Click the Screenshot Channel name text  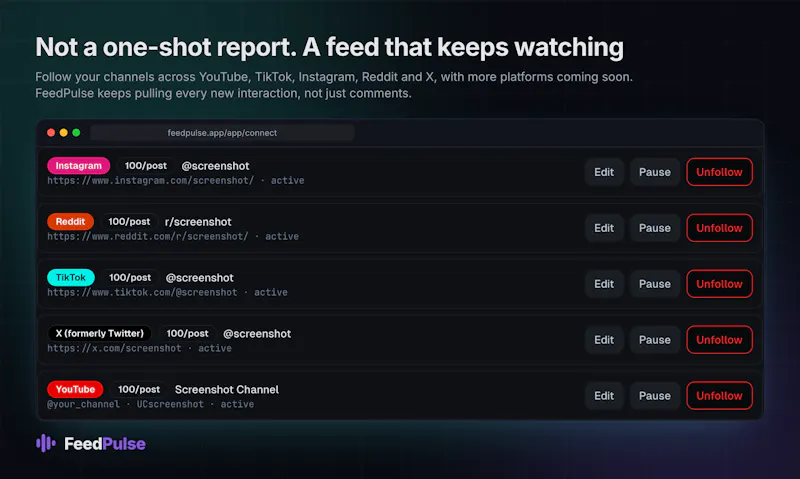point(227,390)
